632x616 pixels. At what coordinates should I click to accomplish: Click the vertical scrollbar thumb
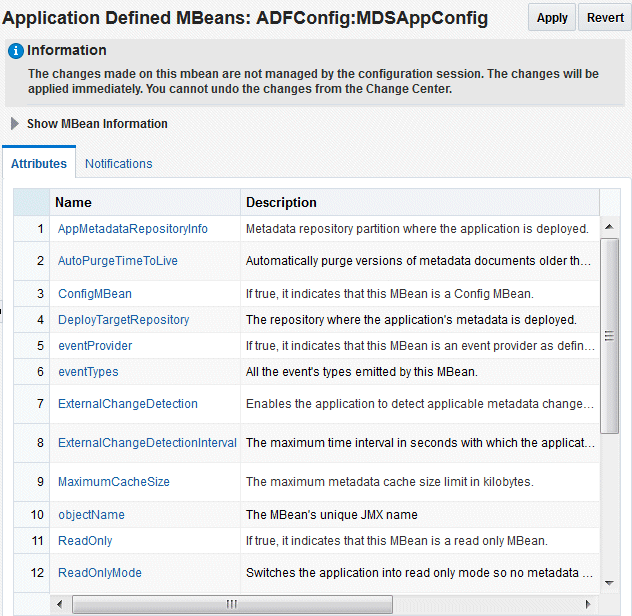pyautogui.click(x=609, y=336)
